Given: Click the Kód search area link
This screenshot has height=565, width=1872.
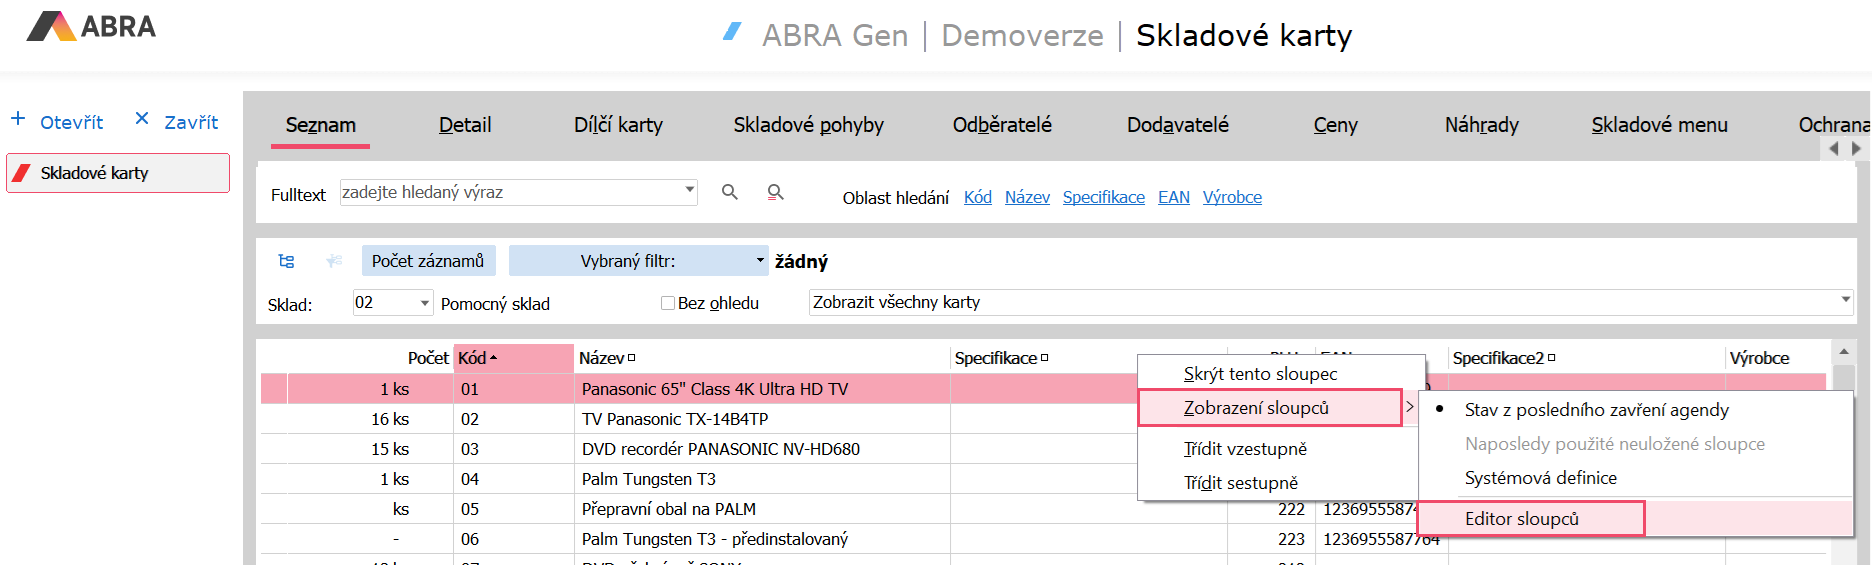Looking at the screenshot, I should point(977,197).
